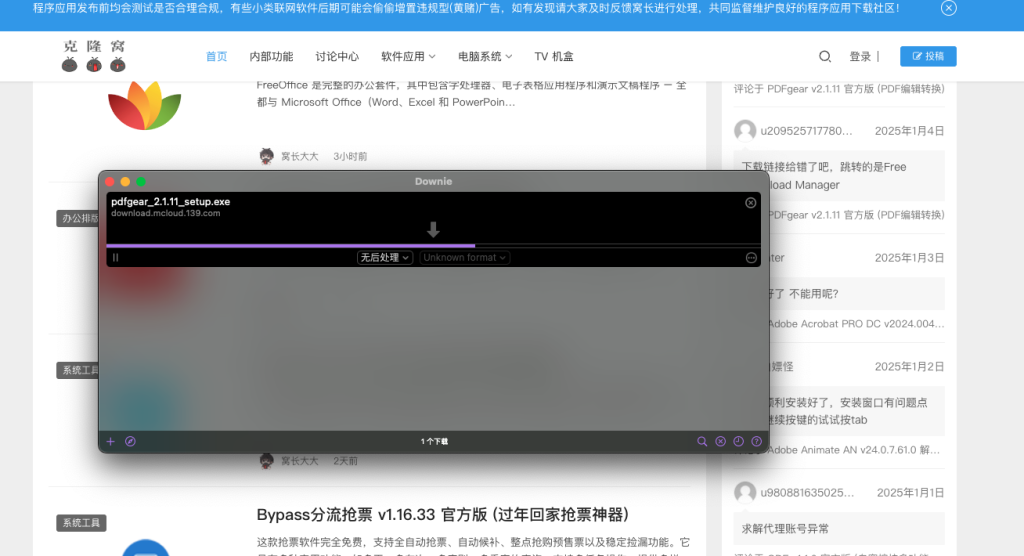Click the 1个下载 status text
Image resolution: width=1024 pixels, height=556 pixels.
[434, 442]
